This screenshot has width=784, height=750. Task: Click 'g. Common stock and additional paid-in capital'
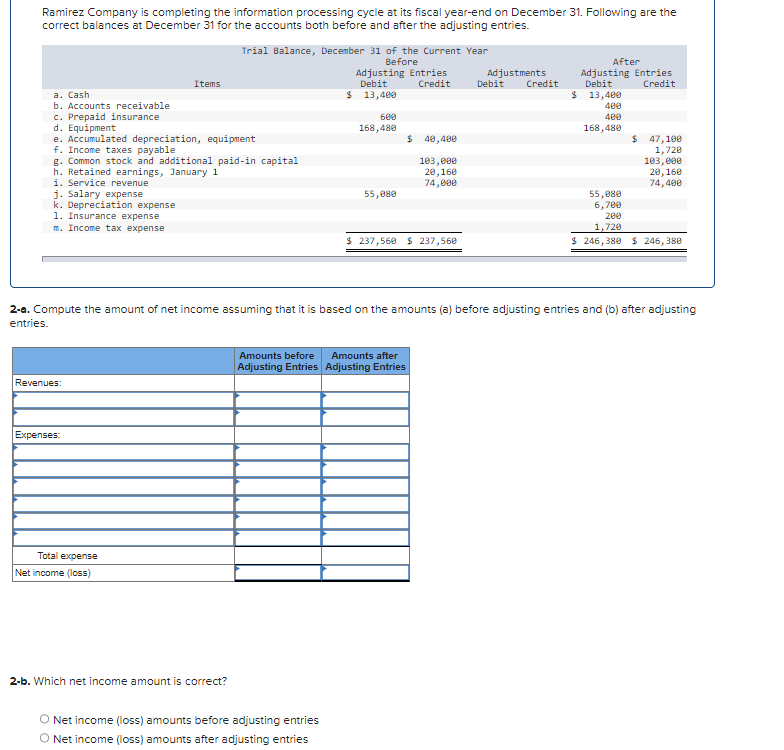coord(176,160)
